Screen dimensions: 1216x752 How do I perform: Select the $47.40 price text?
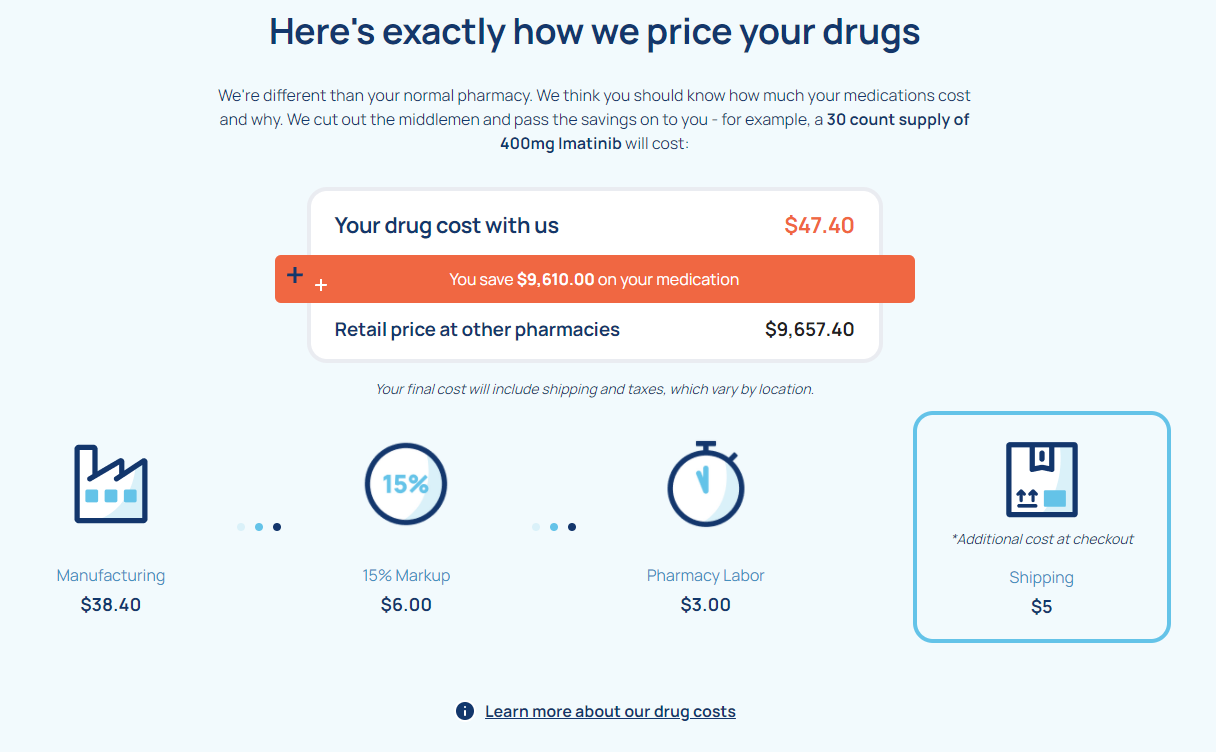point(819,225)
